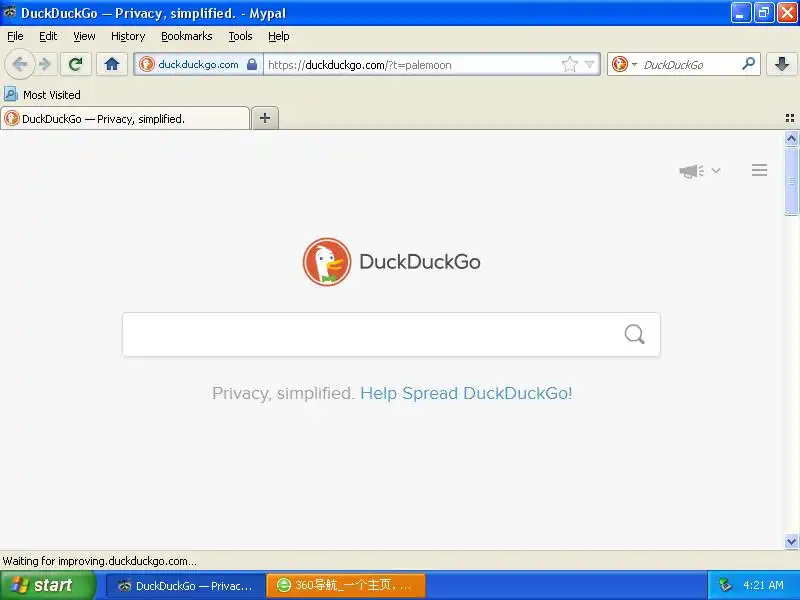Click the duckduckgo.com site identity badge
800x600 pixels.
click(x=198, y=64)
